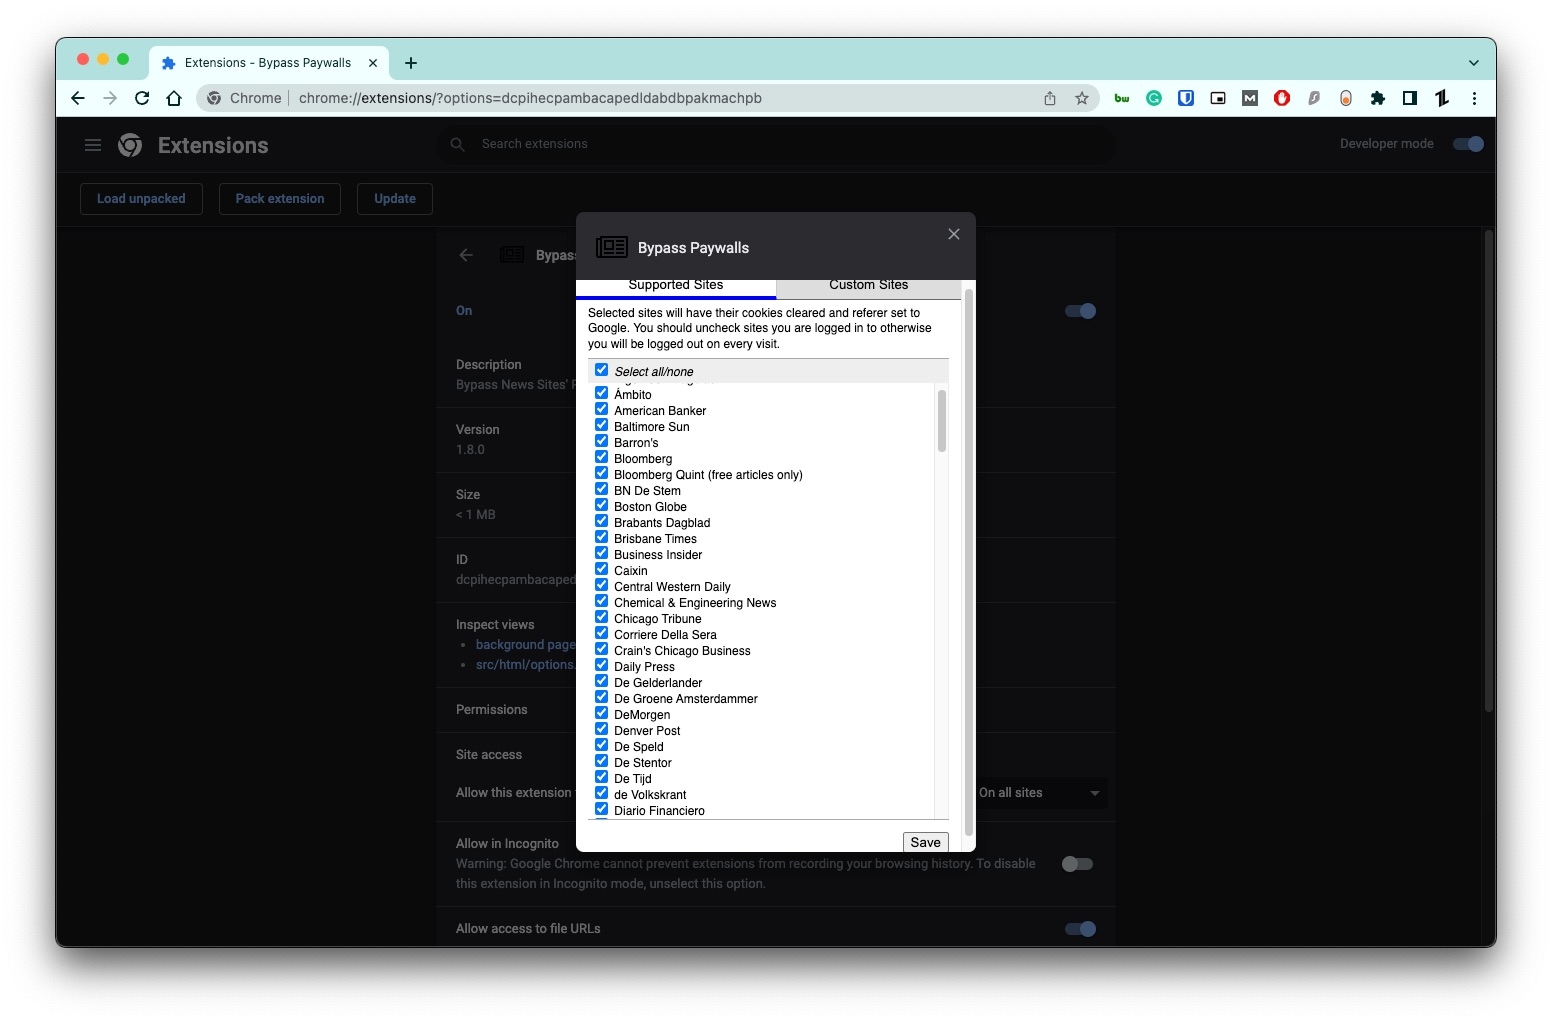The width and height of the screenshot is (1552, 1021).
Task: Click the share icon in the address bar
Action: 1049,98
